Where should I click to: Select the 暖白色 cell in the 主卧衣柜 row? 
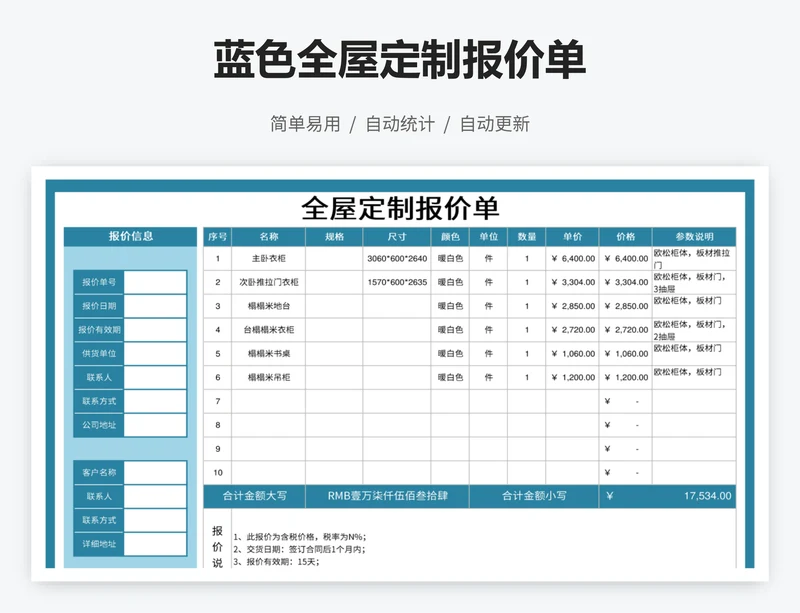450,259
